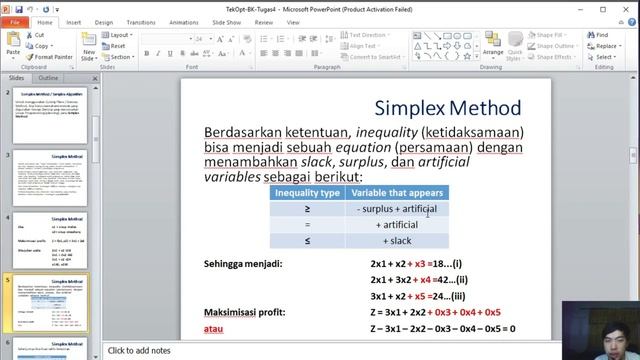The width and height of the screenshot is (640, 360).
Task: Click the New Slide icon
Action: click(89, 40)
